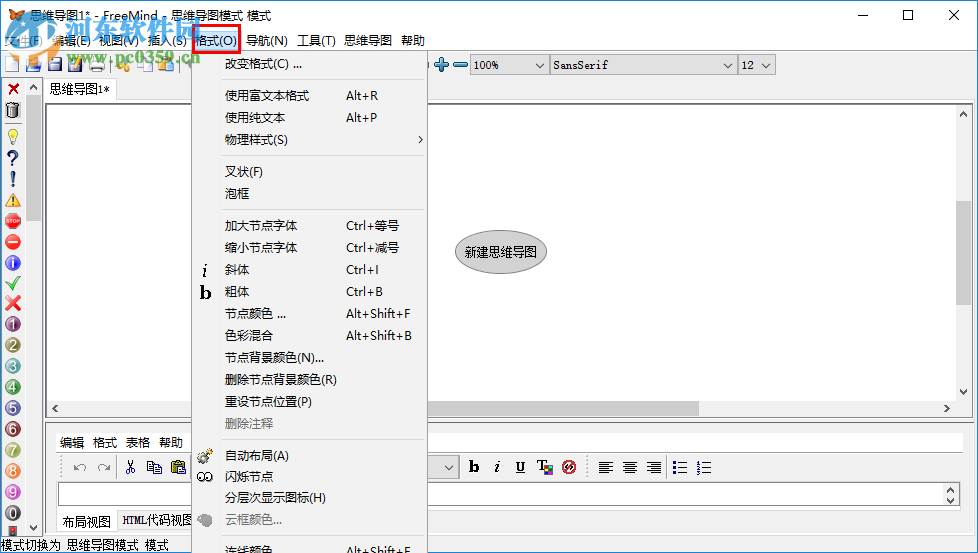Click the trash can remove-all-icons button
Viewport: 978px width, 553px height.
13,110
